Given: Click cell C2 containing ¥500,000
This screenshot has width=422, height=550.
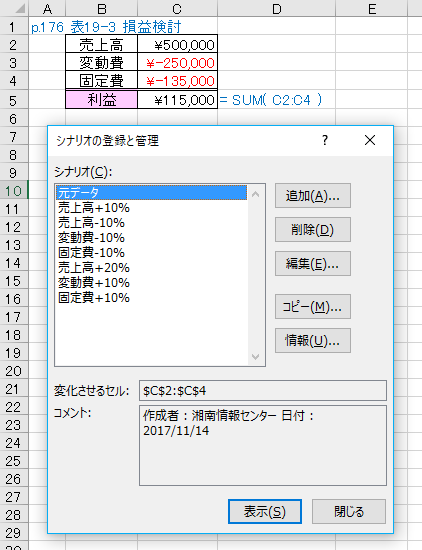Looking at the screenshot, I should (x=177, y=45).
